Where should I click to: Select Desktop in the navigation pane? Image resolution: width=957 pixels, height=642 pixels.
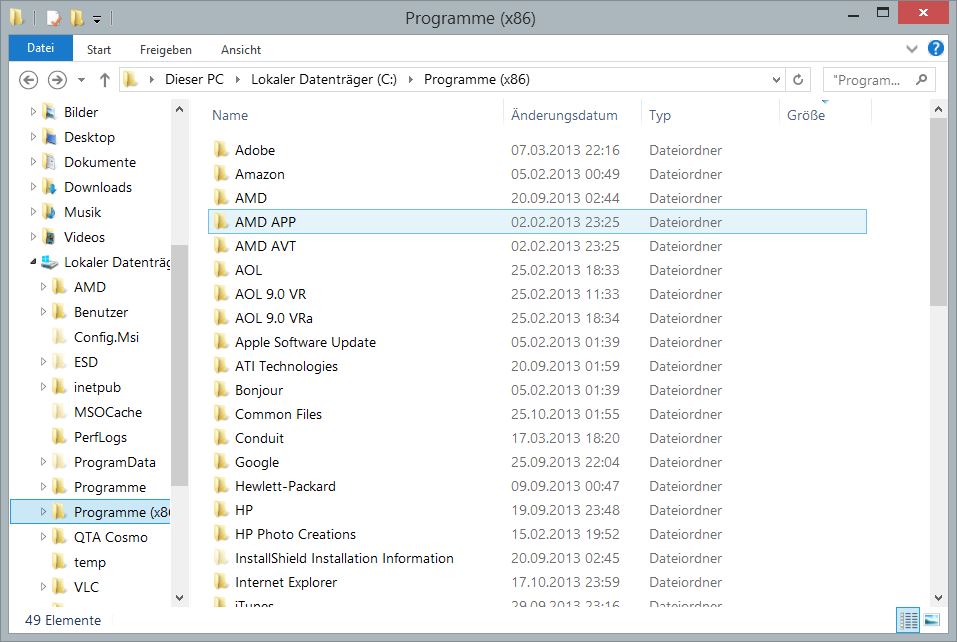point(89,137)
